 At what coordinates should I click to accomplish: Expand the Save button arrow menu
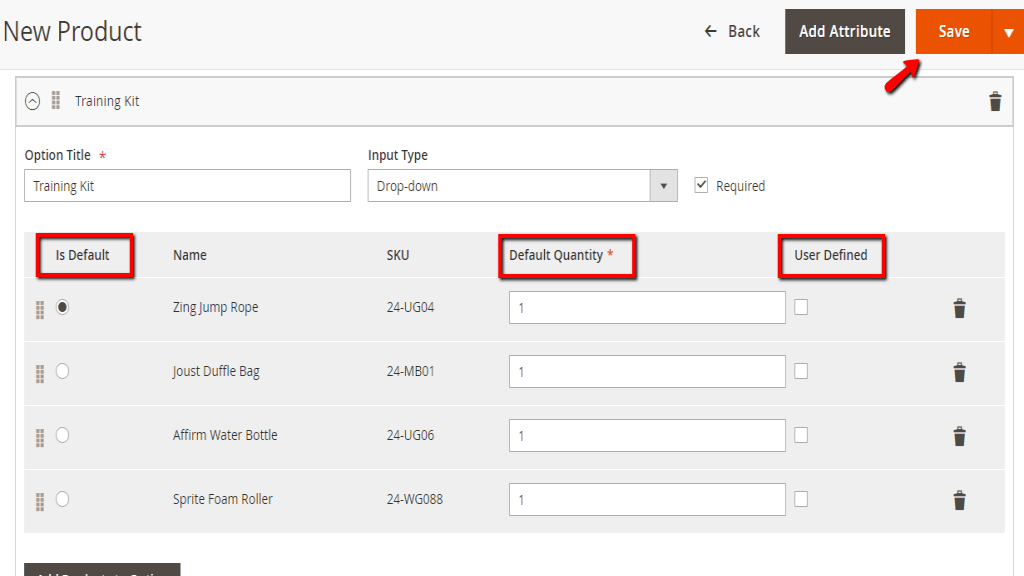point(1007,32)
